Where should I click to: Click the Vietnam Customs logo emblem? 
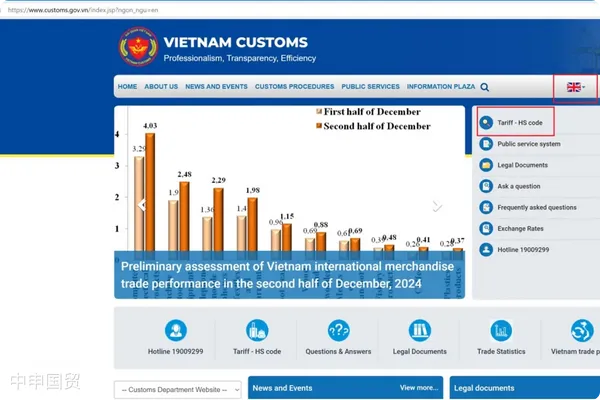tap(138, 49)
